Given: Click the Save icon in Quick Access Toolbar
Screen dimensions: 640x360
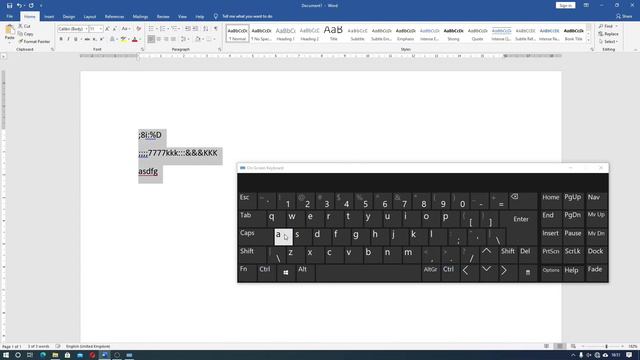Looking at the screenshot, I should coord(9,5).
